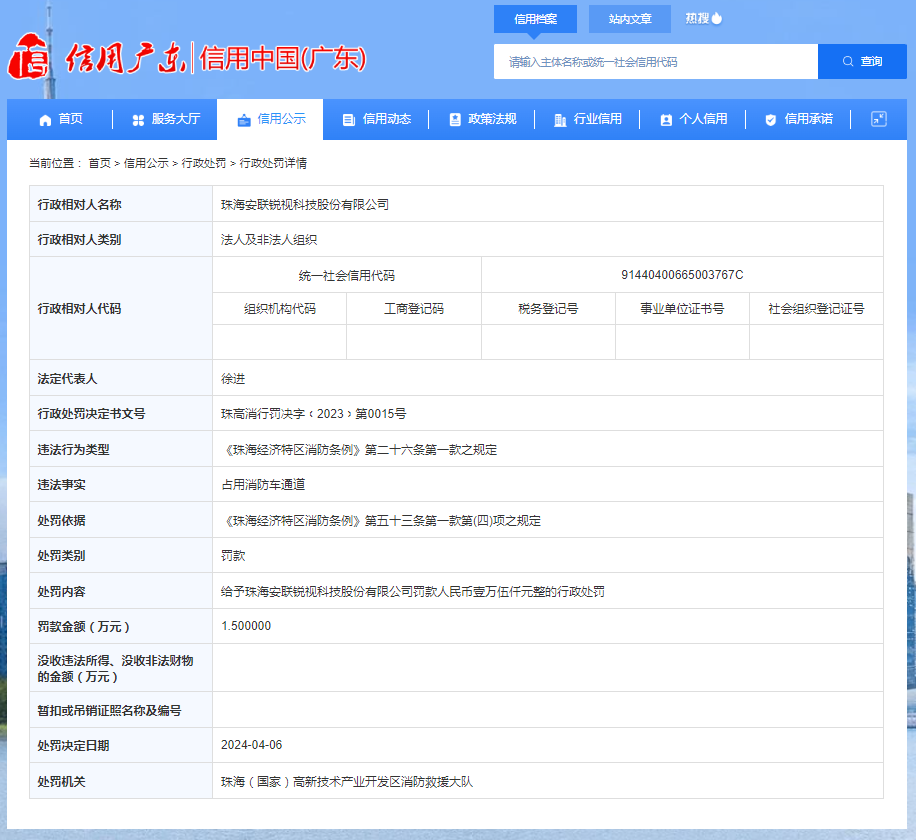Click the 暂扣或吊销证照名称及编号 row label
916x840 pixels.
109,710
